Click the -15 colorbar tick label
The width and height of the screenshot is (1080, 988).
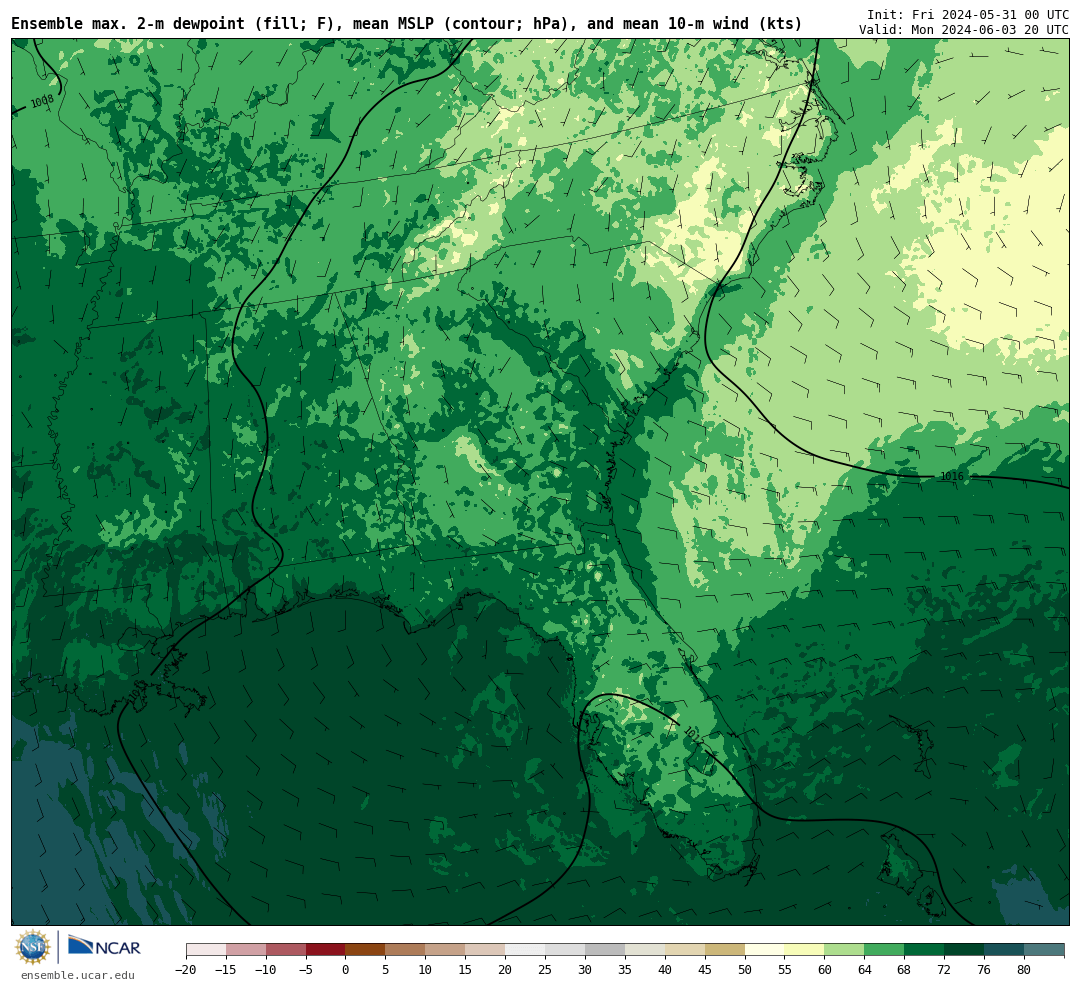226,970
